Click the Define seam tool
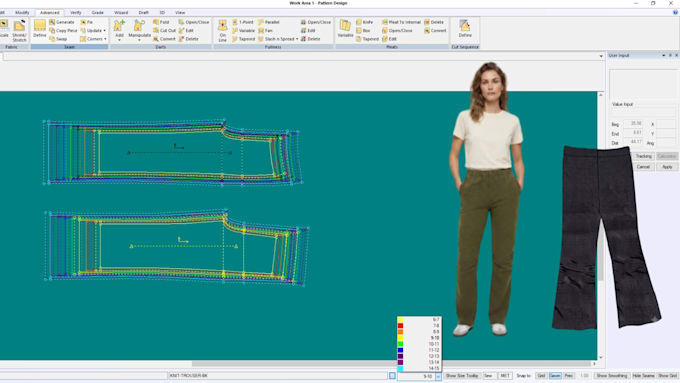 tap(39, 29)
